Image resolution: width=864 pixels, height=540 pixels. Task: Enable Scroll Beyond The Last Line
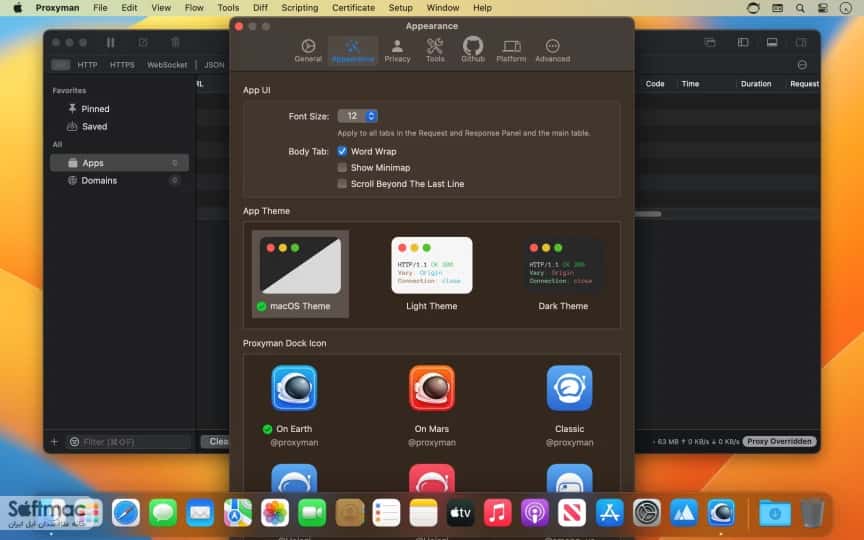click(342, 183)
